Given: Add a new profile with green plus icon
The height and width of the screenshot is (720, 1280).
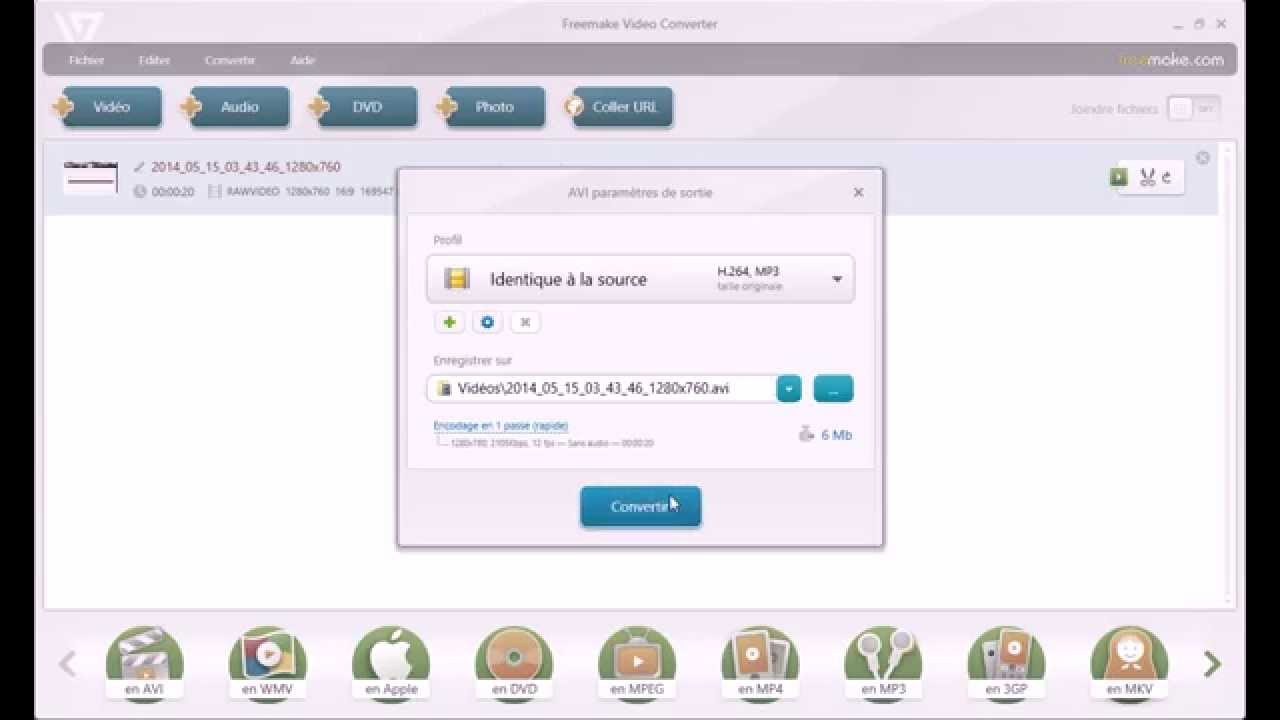Looking at the screenshot, I should [450, 322].
